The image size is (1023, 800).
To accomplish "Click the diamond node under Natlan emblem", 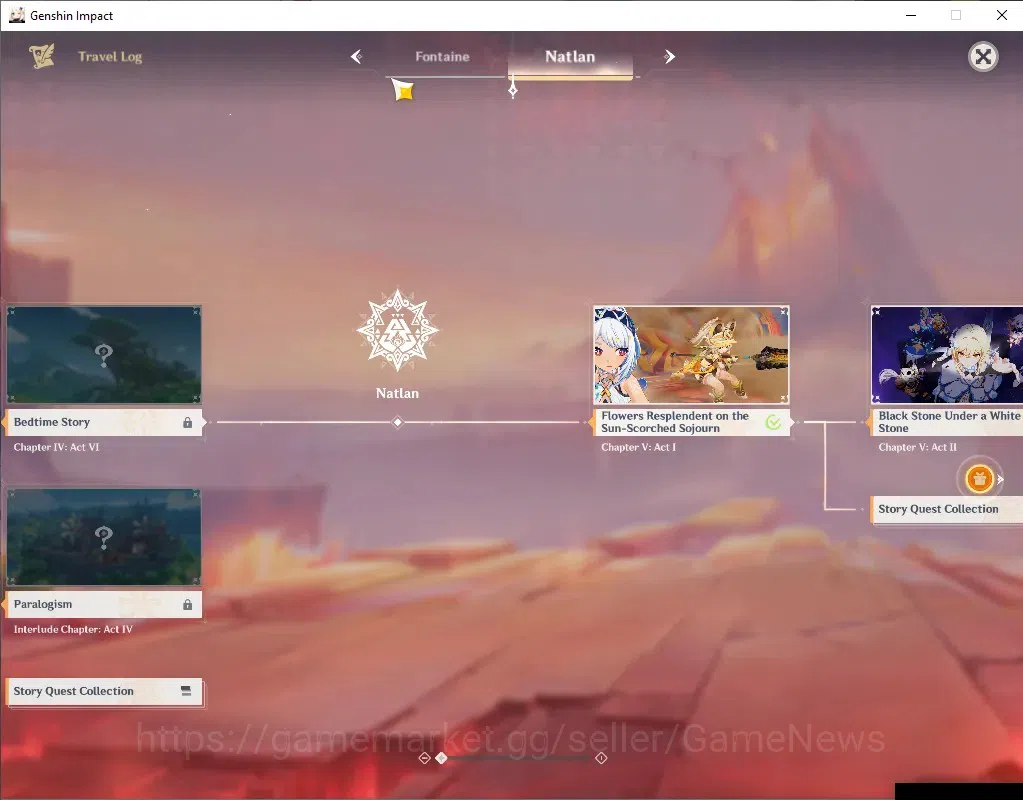I will click(x=397, y=422).
